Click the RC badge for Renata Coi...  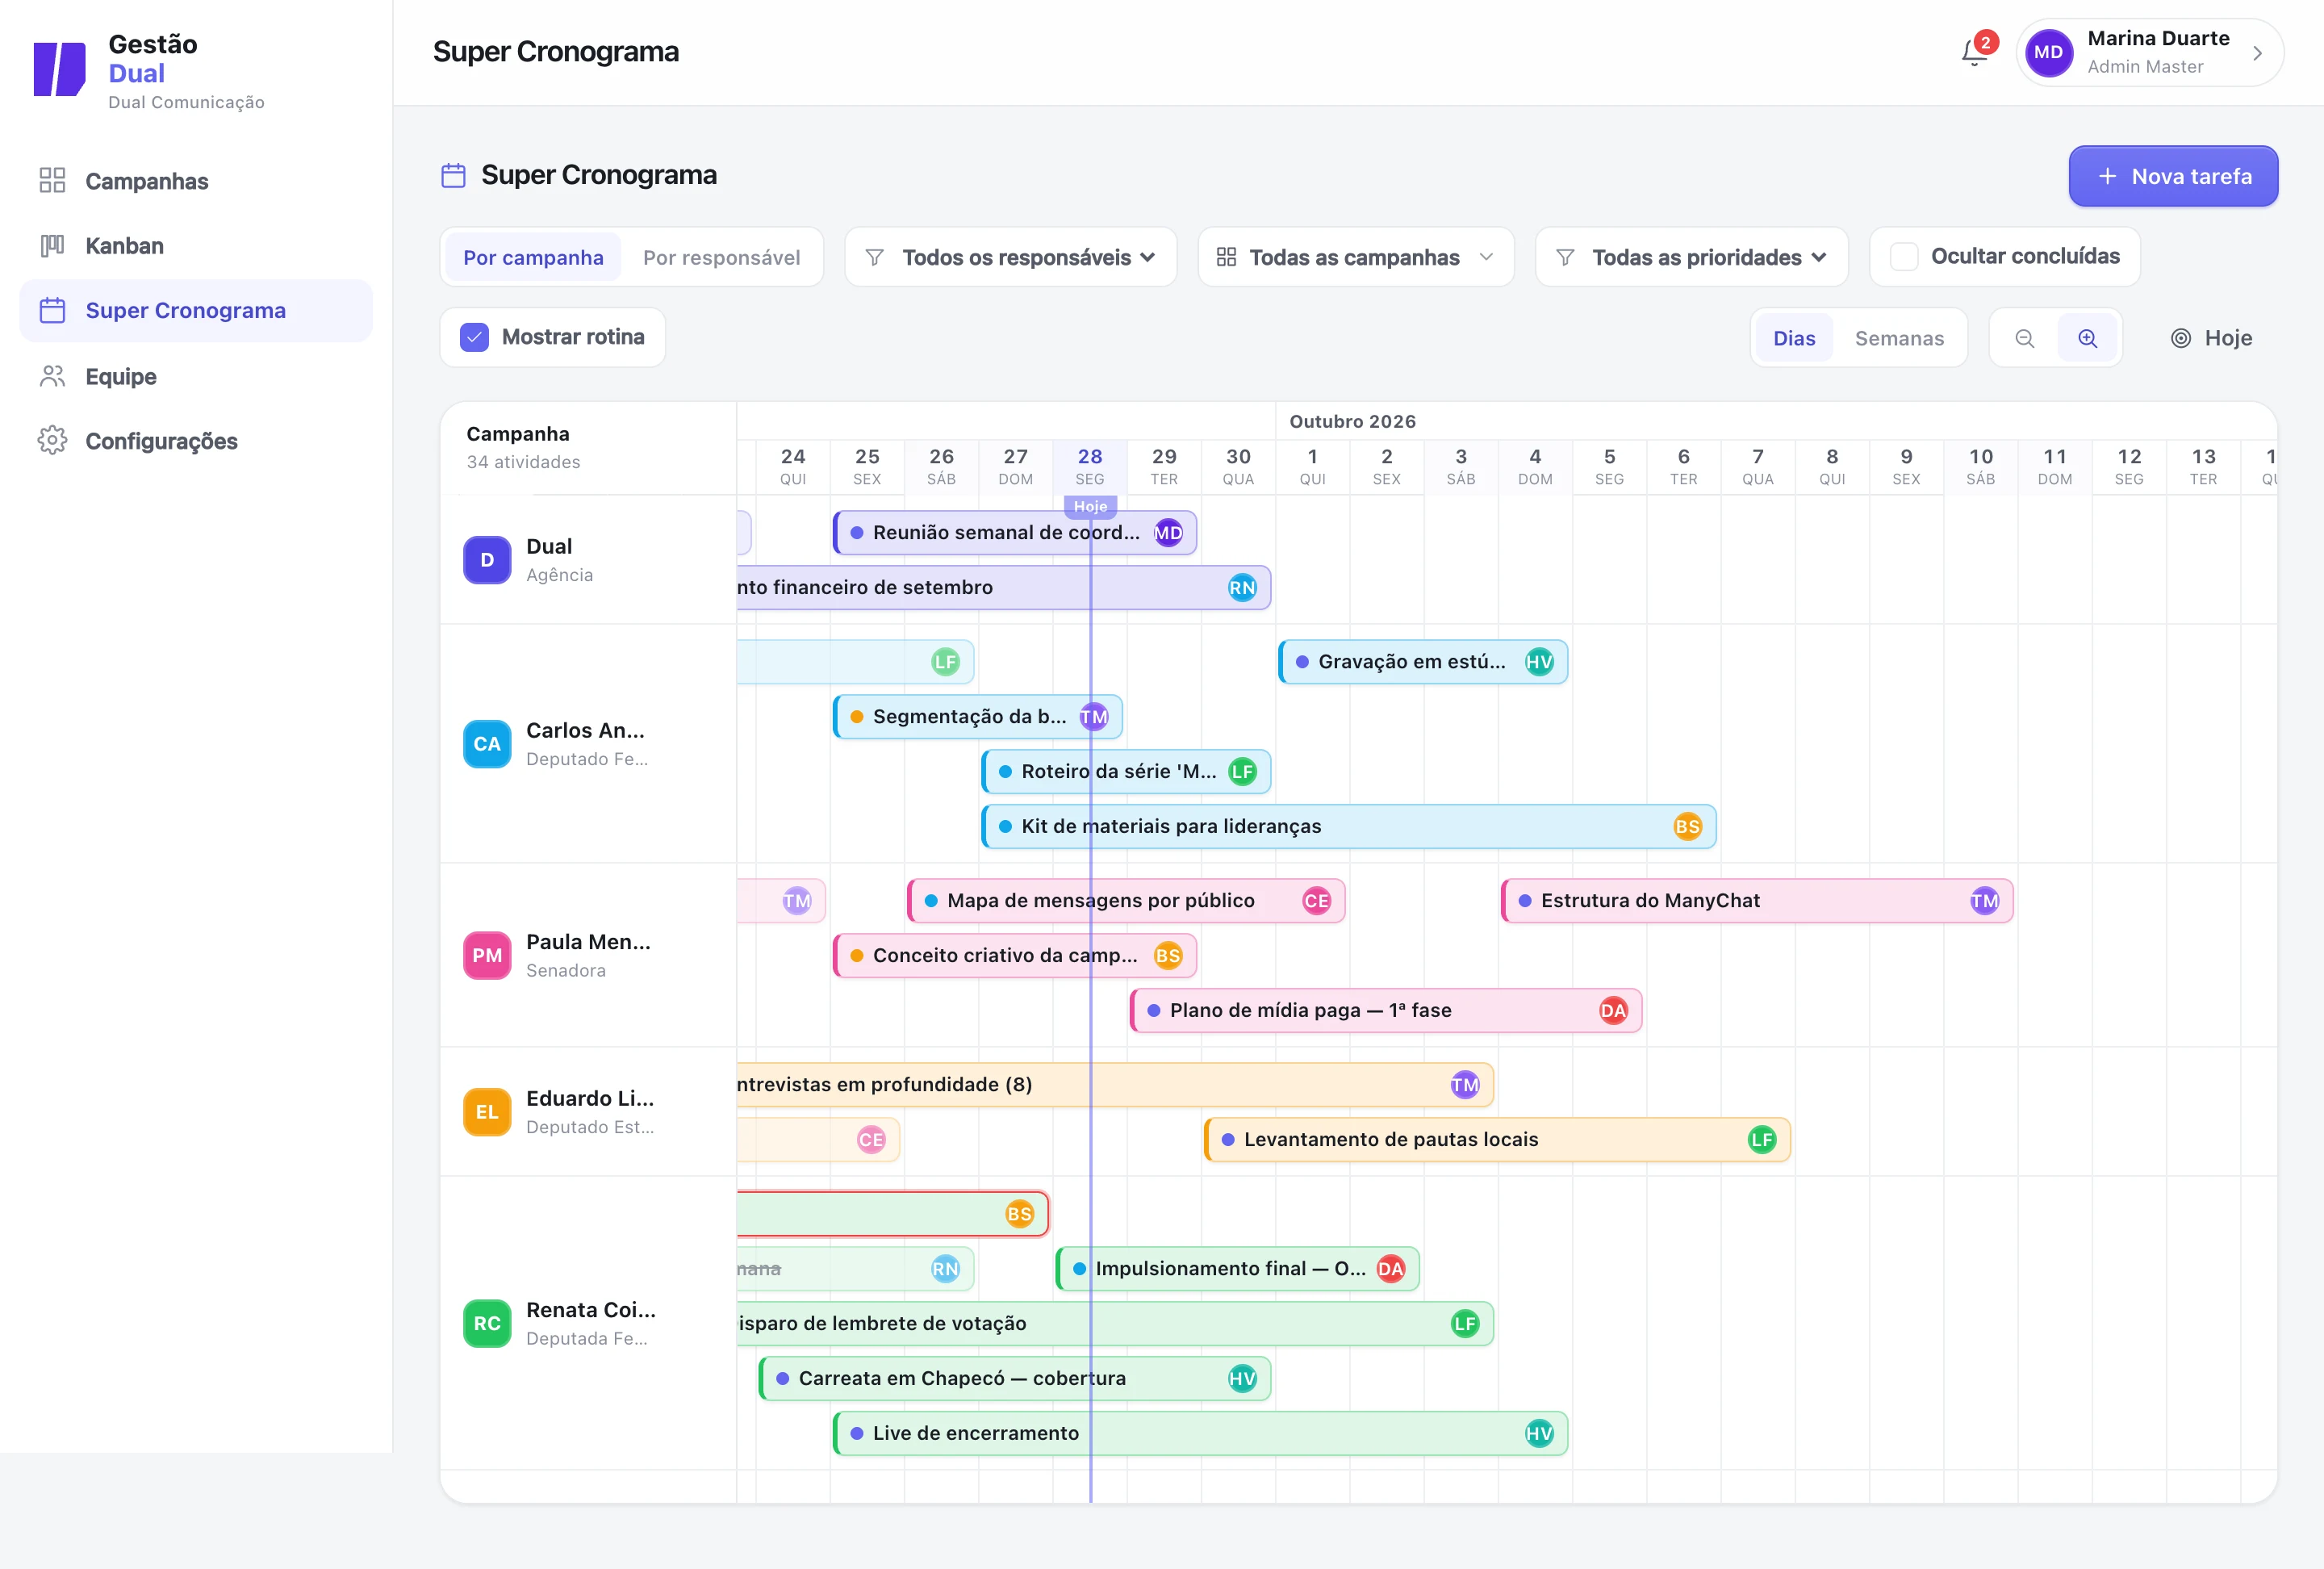pos(487,1323)
